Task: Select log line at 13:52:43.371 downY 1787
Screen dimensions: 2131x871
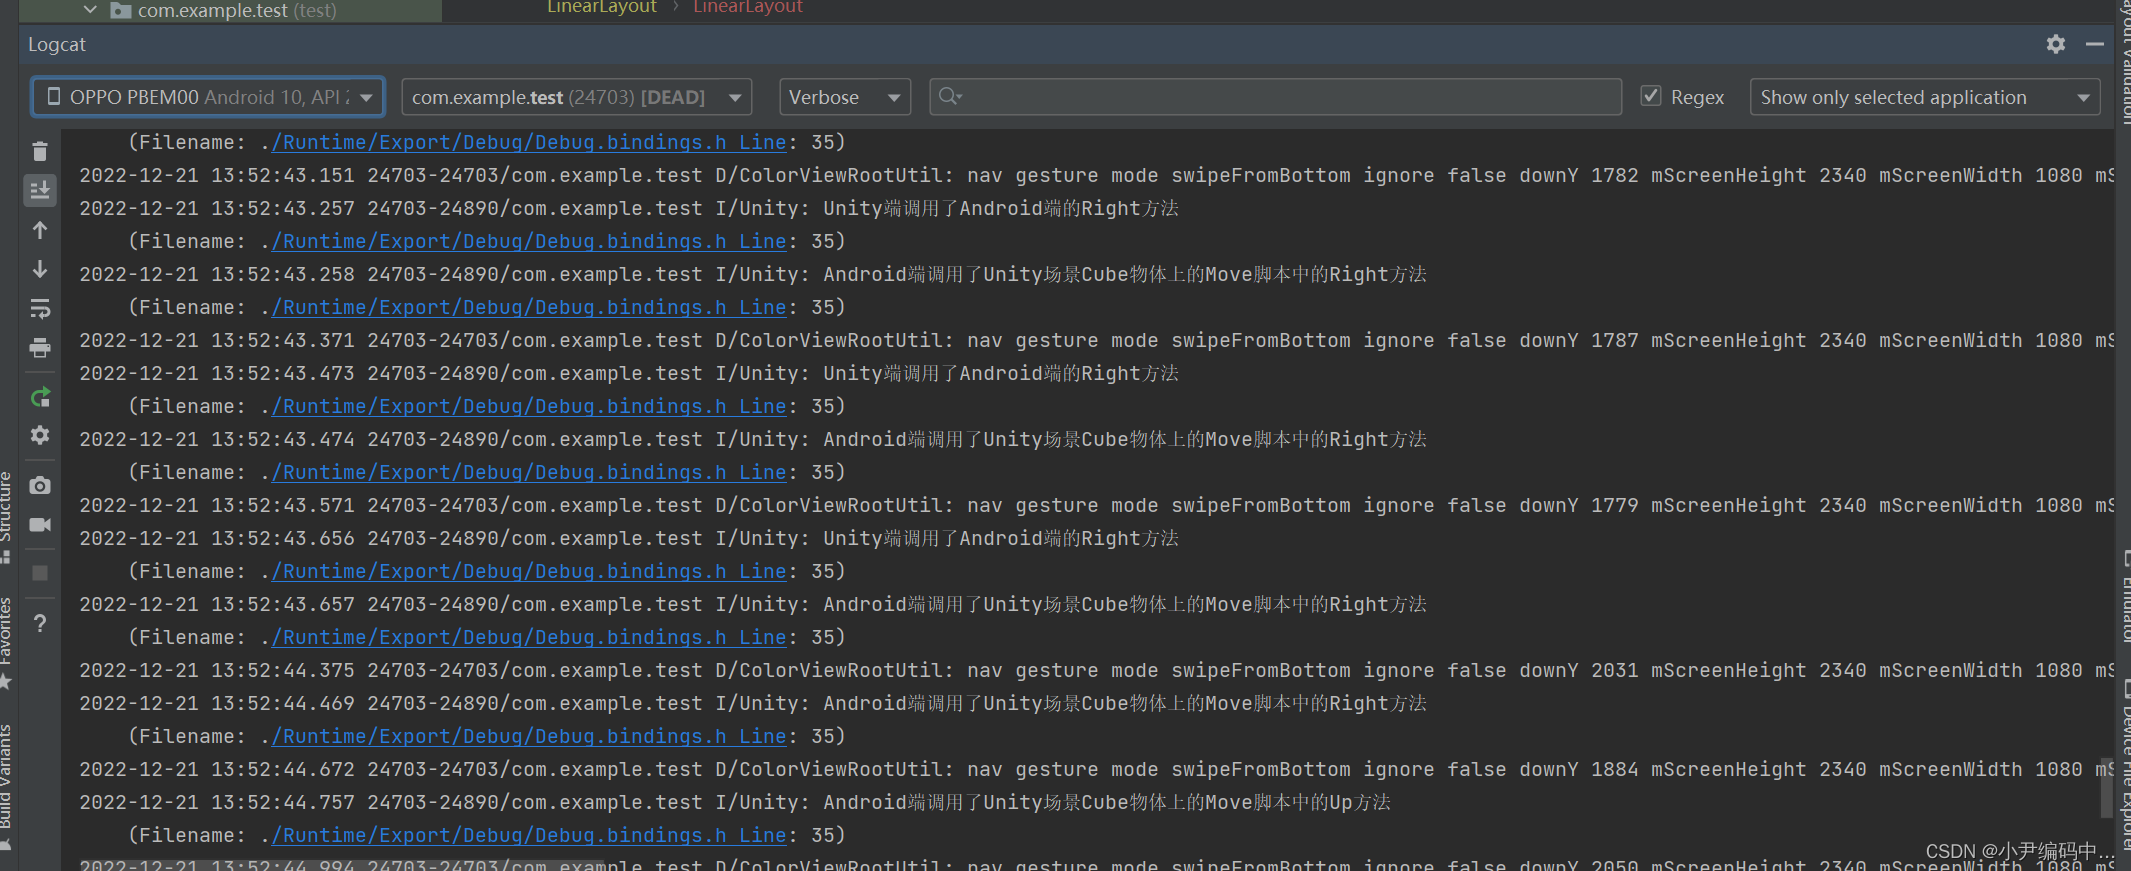Action: tap(1095, 340)
